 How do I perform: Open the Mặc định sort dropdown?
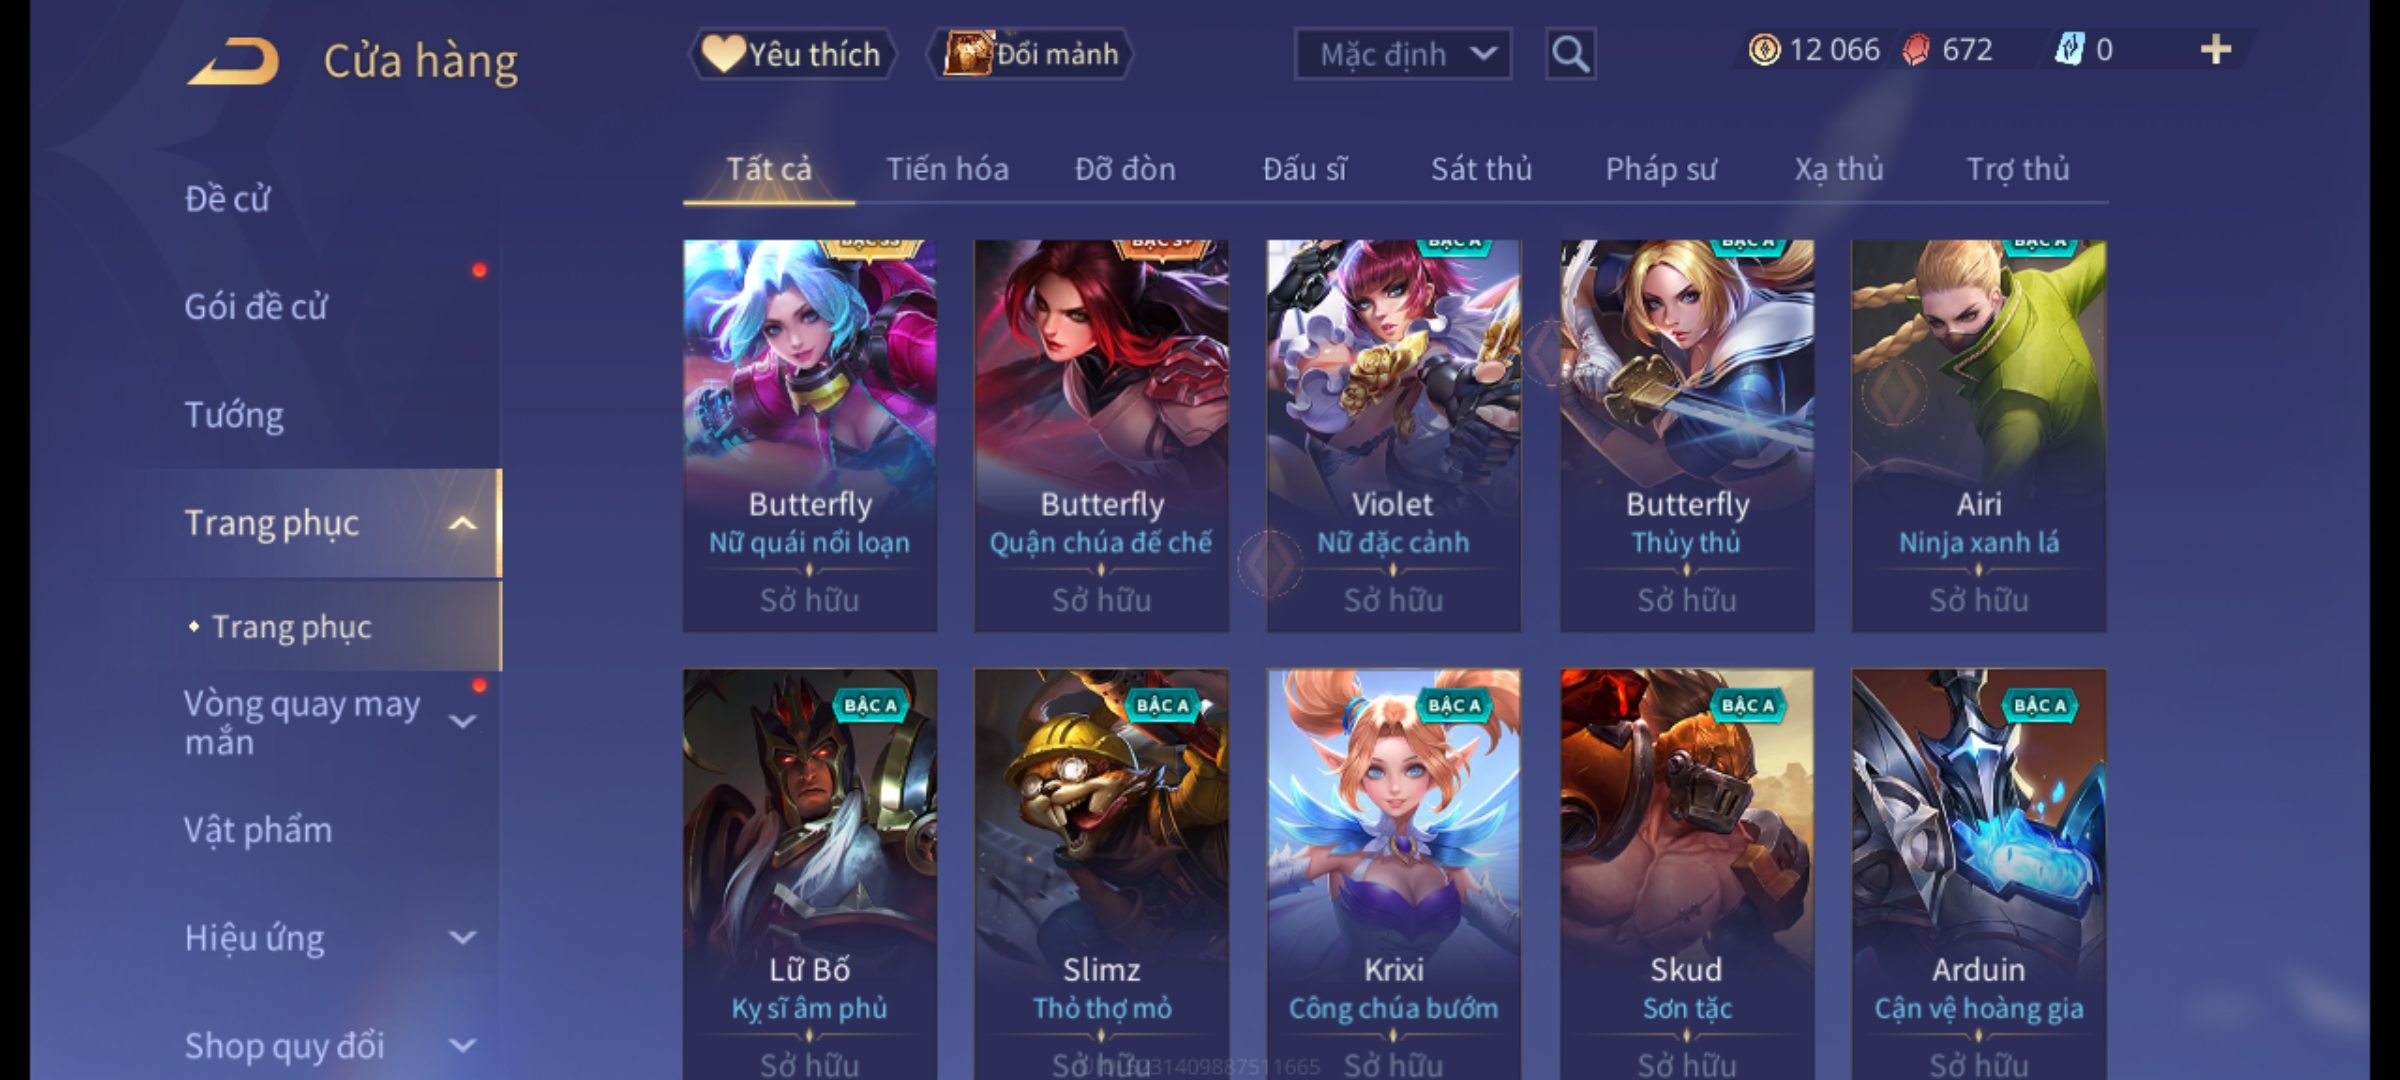tap(1403, 54)
